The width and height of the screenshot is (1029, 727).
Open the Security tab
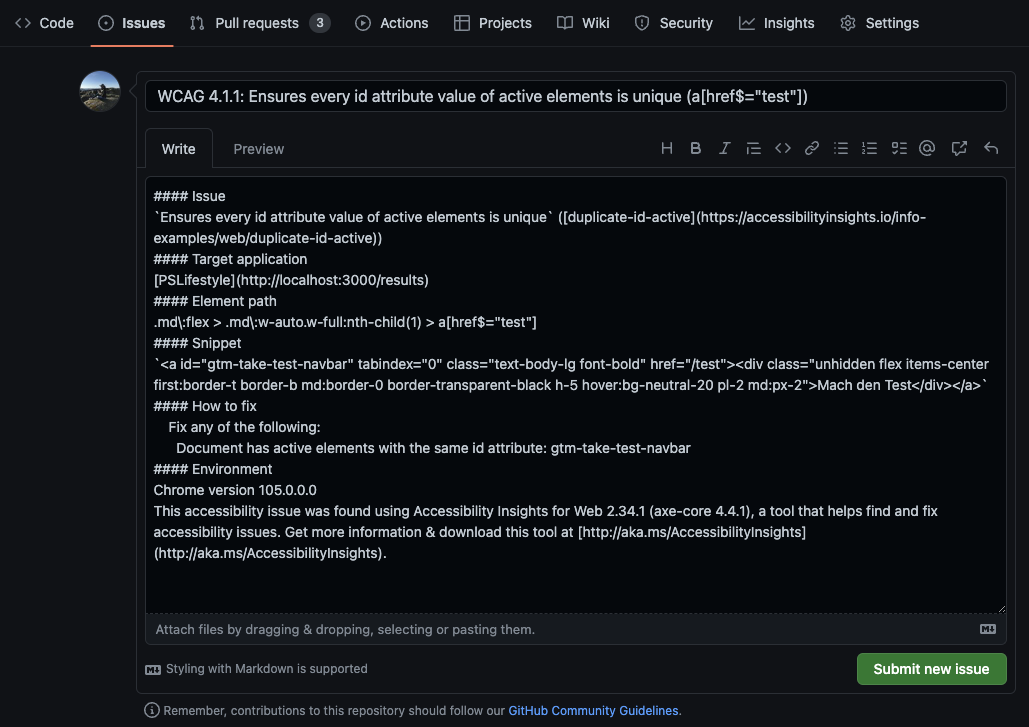click(673, 23)
